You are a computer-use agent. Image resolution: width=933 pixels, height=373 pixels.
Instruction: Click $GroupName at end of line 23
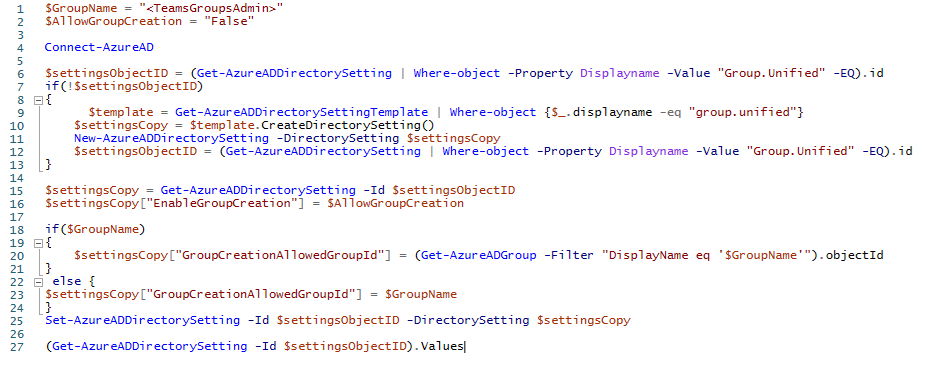pos(421,294)
